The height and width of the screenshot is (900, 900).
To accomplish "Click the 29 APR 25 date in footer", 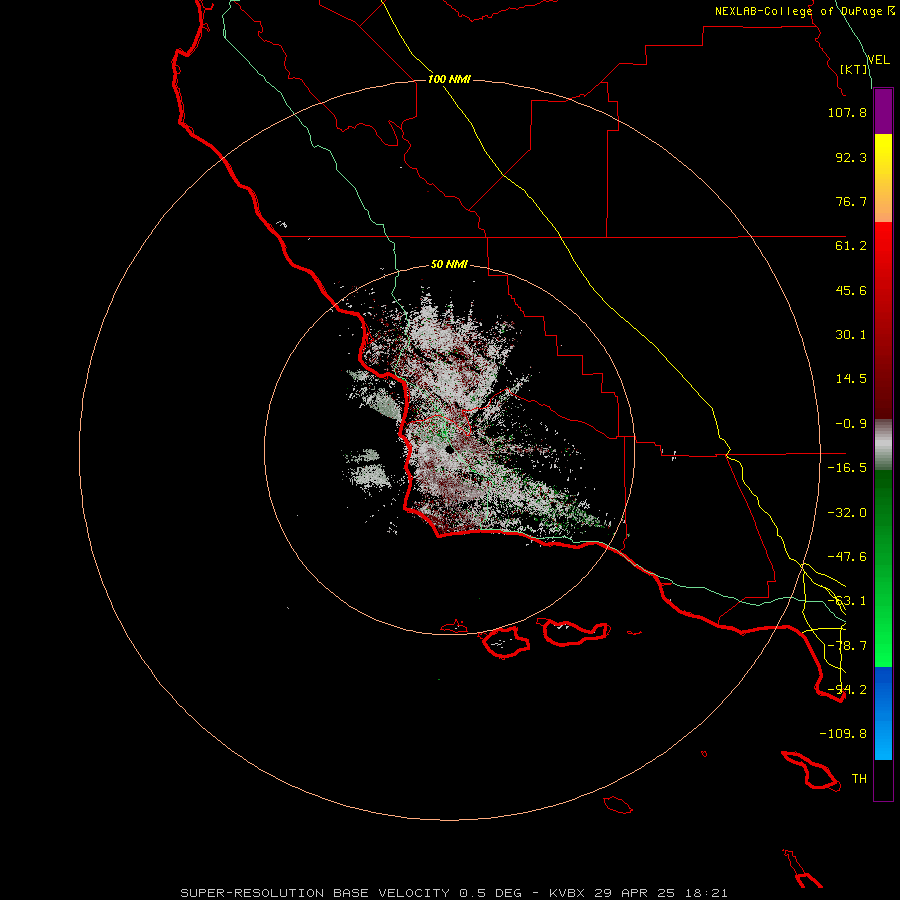I will pos(635,893).
